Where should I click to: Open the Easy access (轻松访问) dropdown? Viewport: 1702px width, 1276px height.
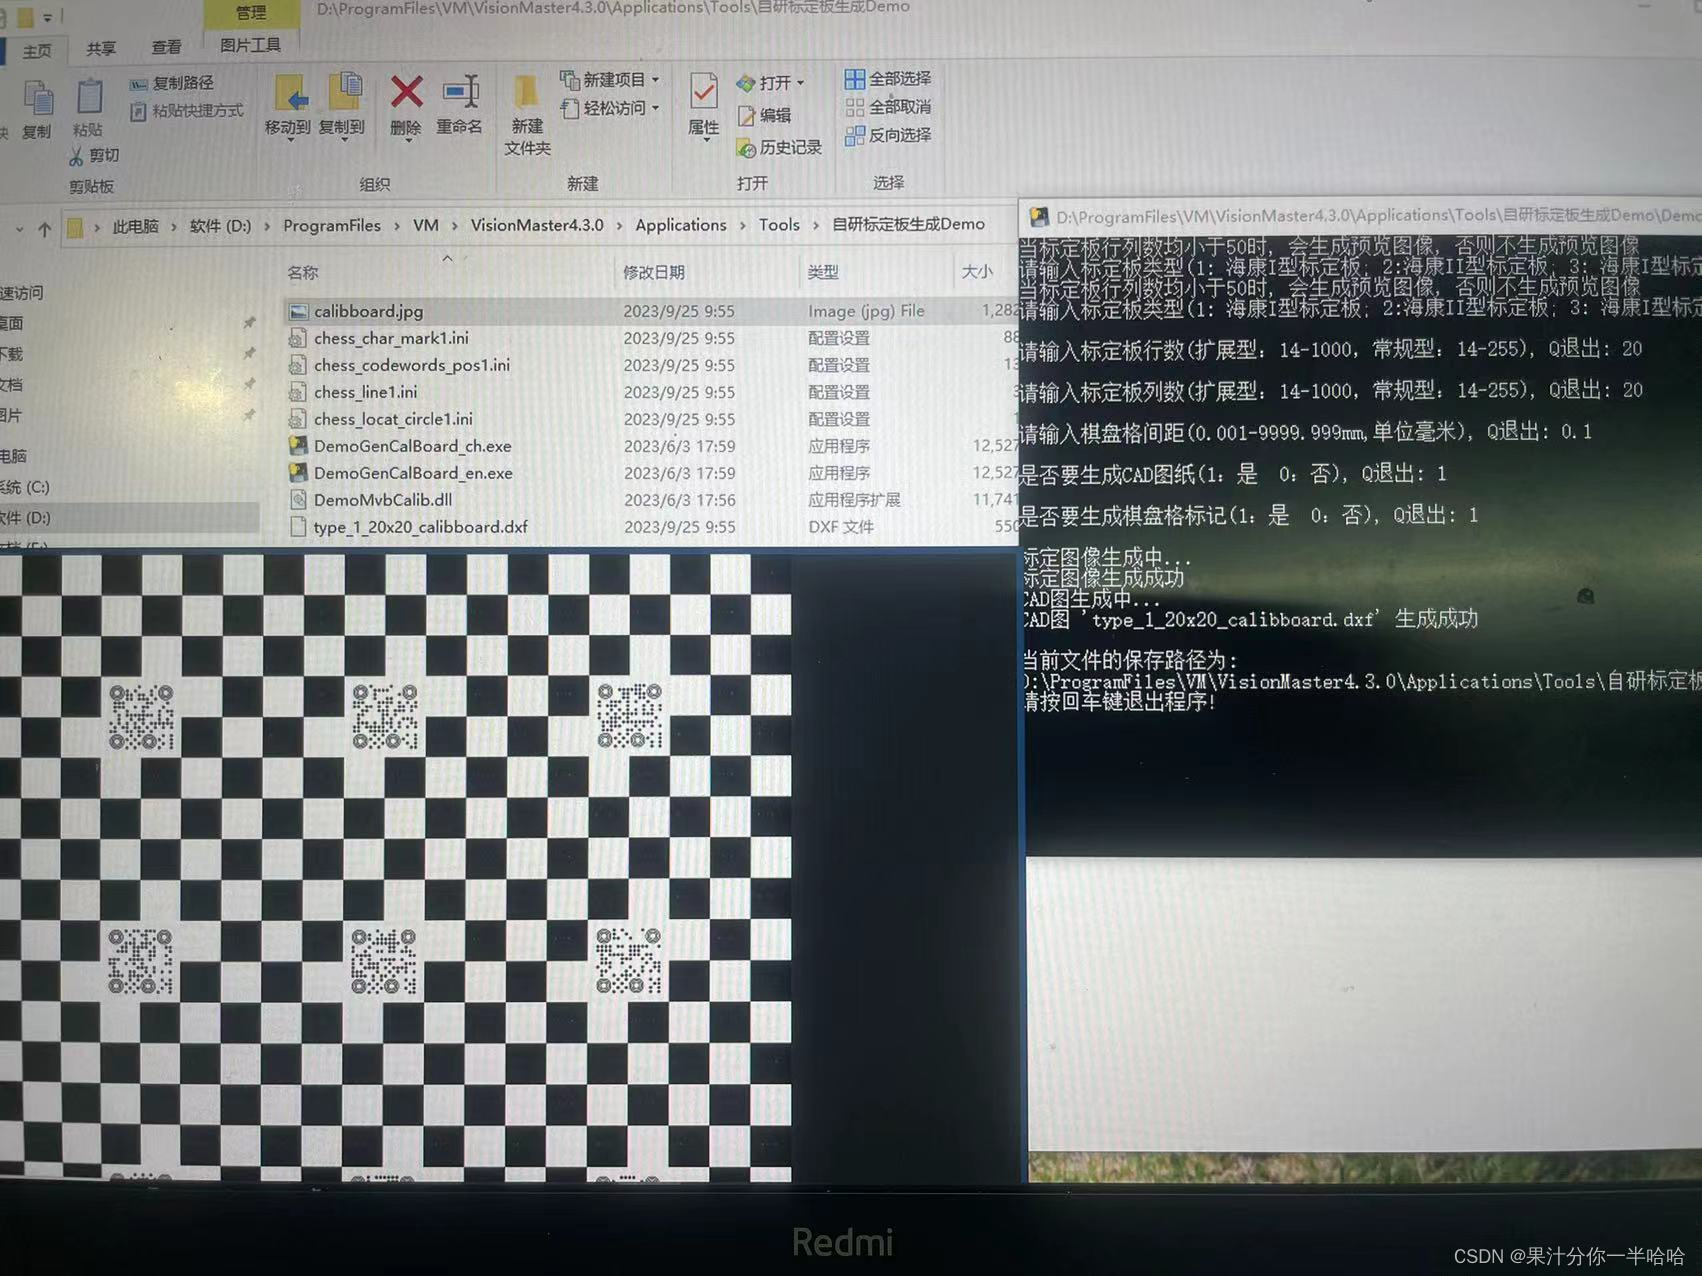pyautogui.click(x=610, y=108)
